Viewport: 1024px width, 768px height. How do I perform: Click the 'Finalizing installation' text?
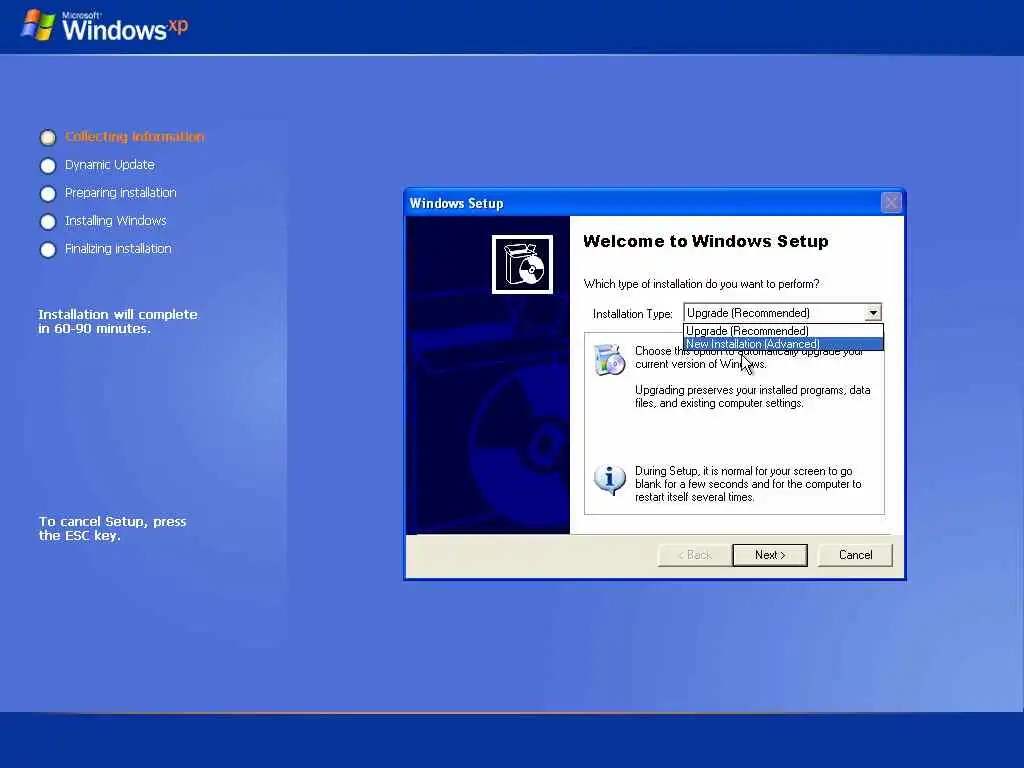pos(118,249)
